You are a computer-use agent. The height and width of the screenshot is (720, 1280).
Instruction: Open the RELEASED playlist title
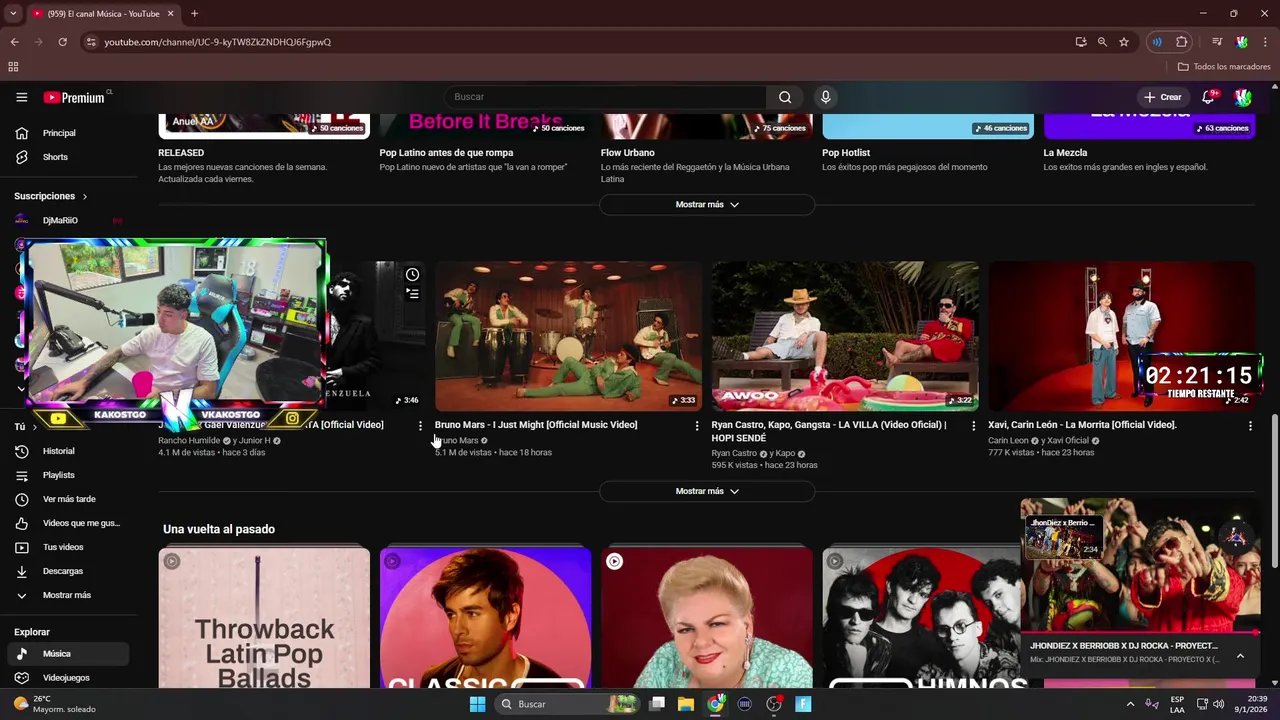pos(181,153)
